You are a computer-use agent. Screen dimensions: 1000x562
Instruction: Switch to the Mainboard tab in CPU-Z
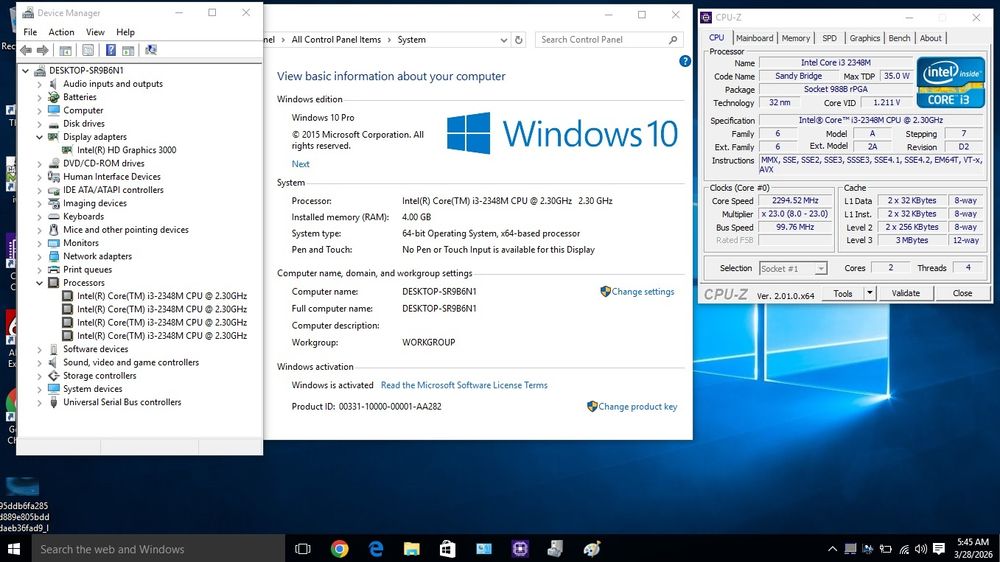tap(754, 38)
